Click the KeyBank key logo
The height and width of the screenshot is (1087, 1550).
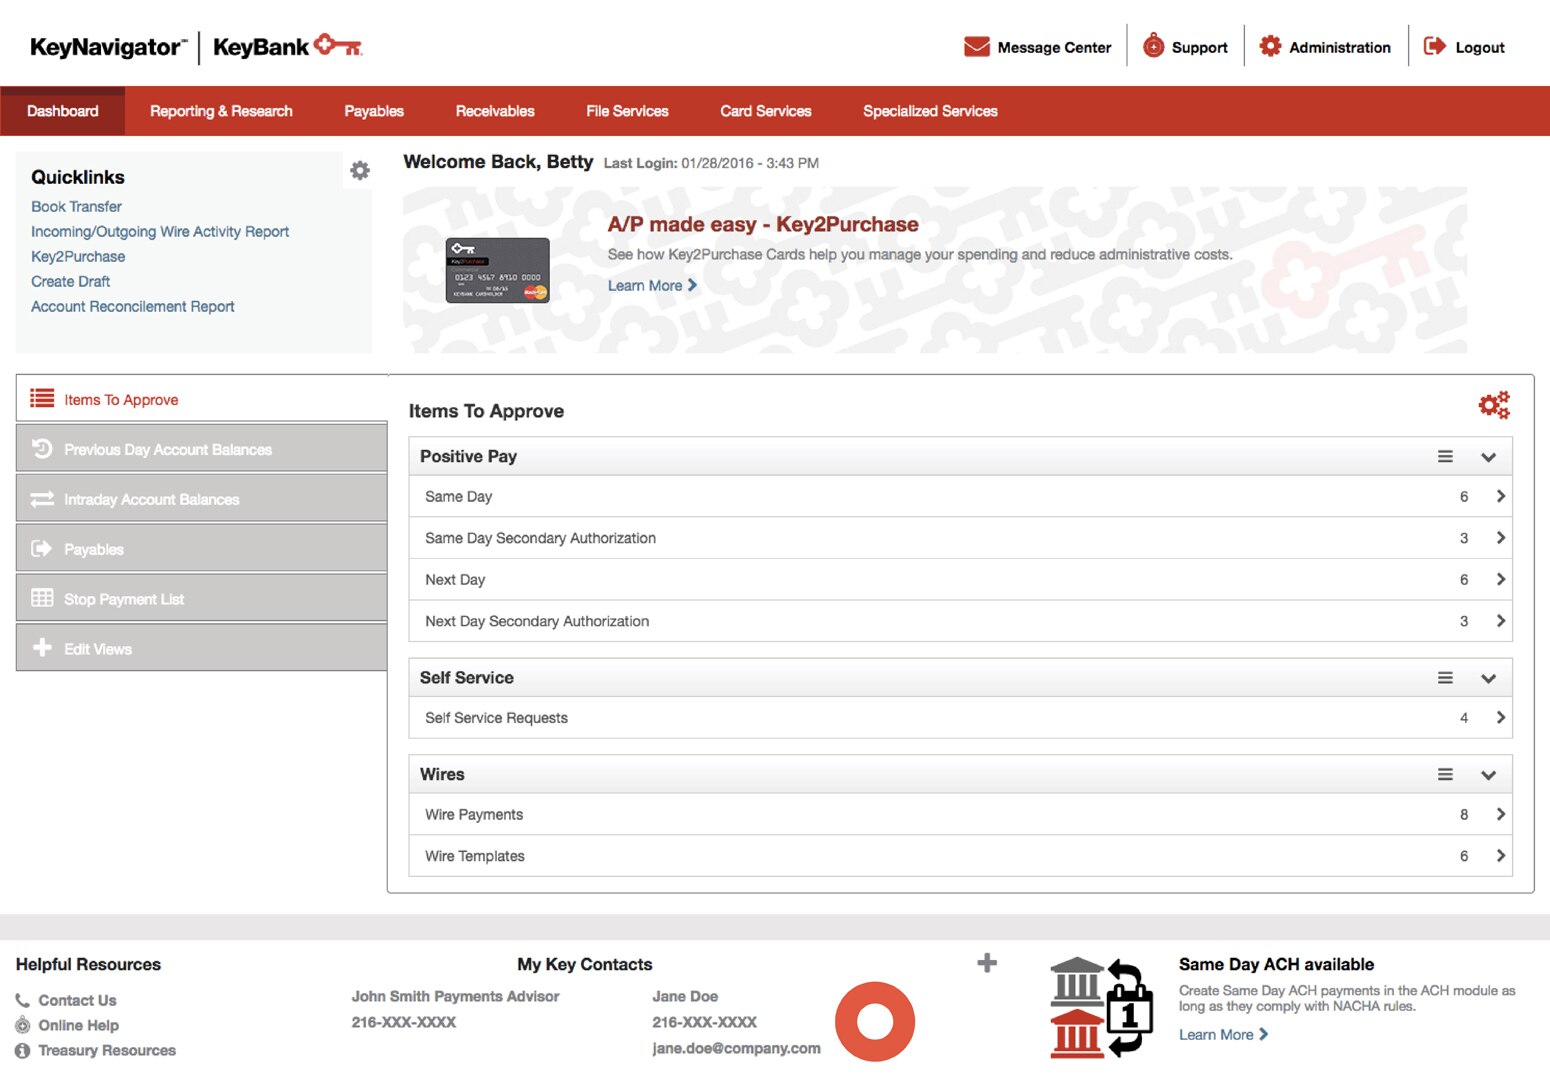click(x=338, y=45)
